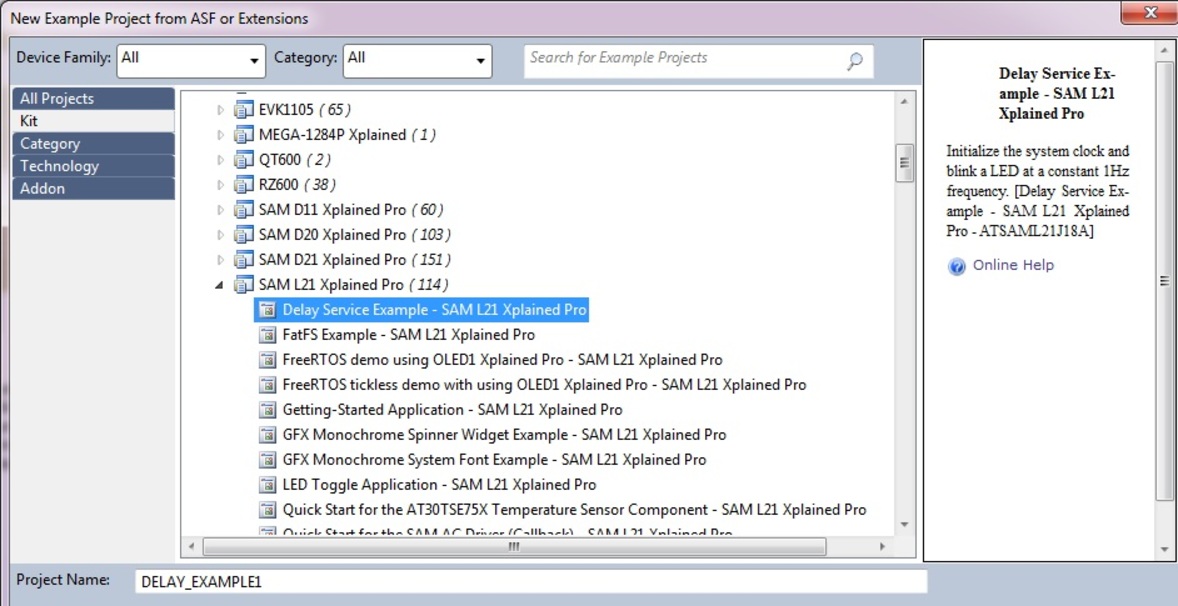The image size is (1178, 606).
Task: Switch to the Kit sidebar tab
Action: 93,120
